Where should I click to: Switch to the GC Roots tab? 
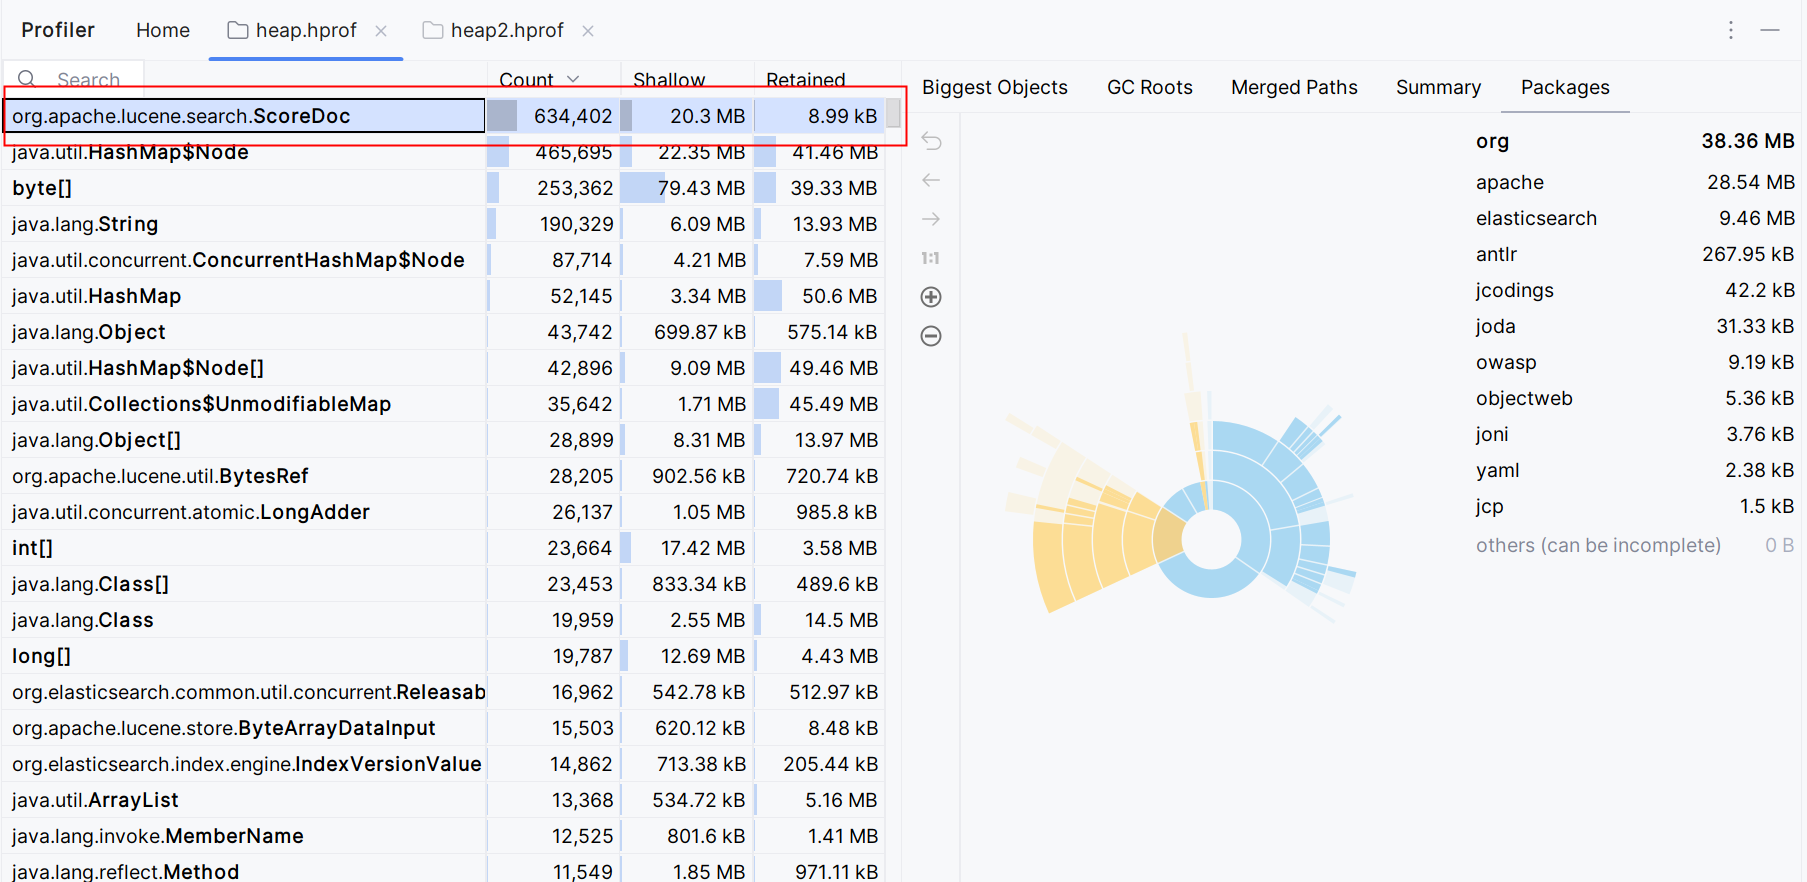[x=1149, y=88]
